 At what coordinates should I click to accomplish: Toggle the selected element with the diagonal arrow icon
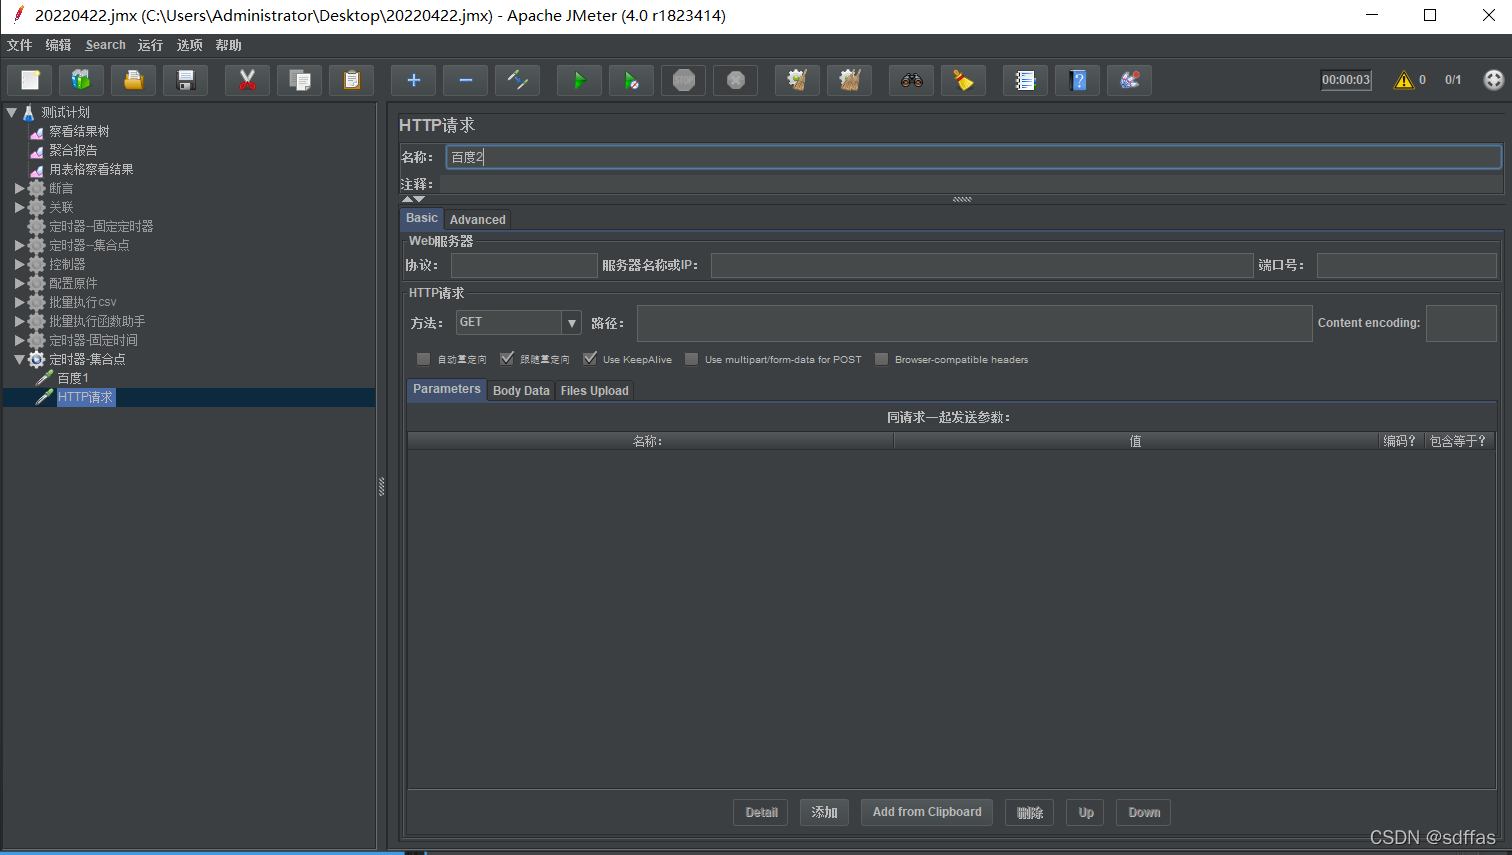517,80
